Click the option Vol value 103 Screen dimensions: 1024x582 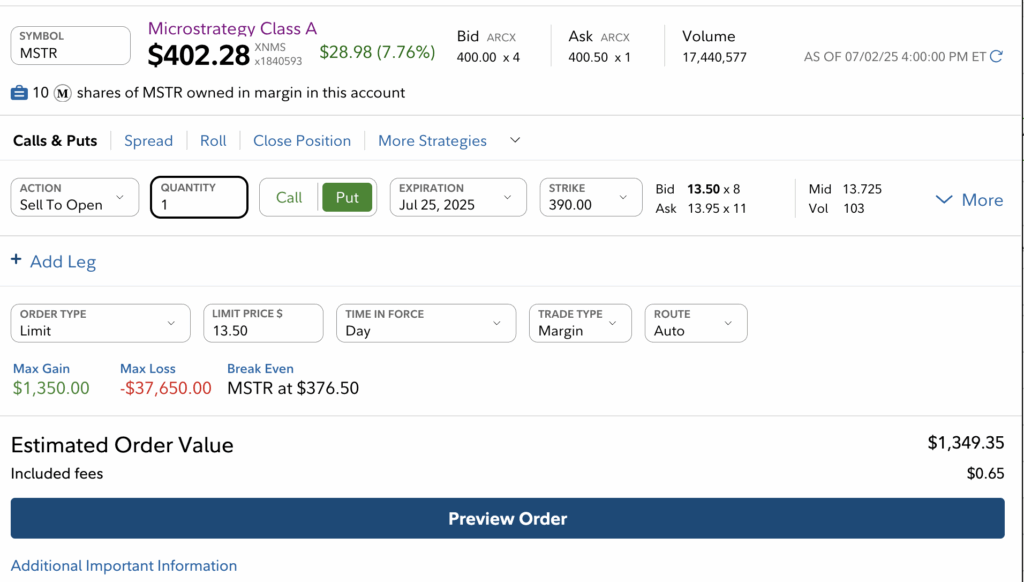(854, 209)
